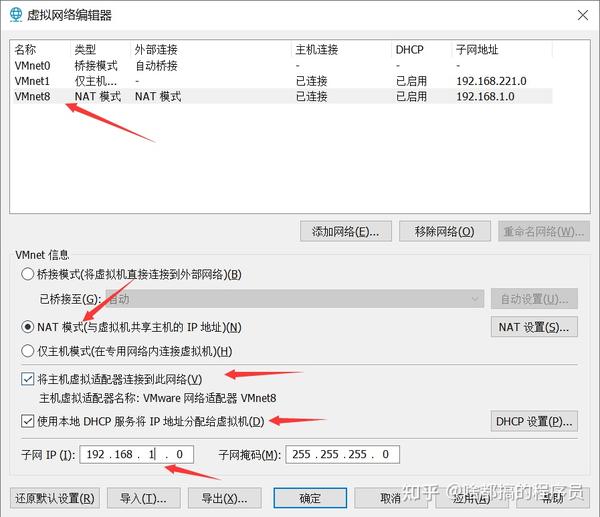600x517 pixels.
Task: Click the 取消 button
Action: coord(391,498)
